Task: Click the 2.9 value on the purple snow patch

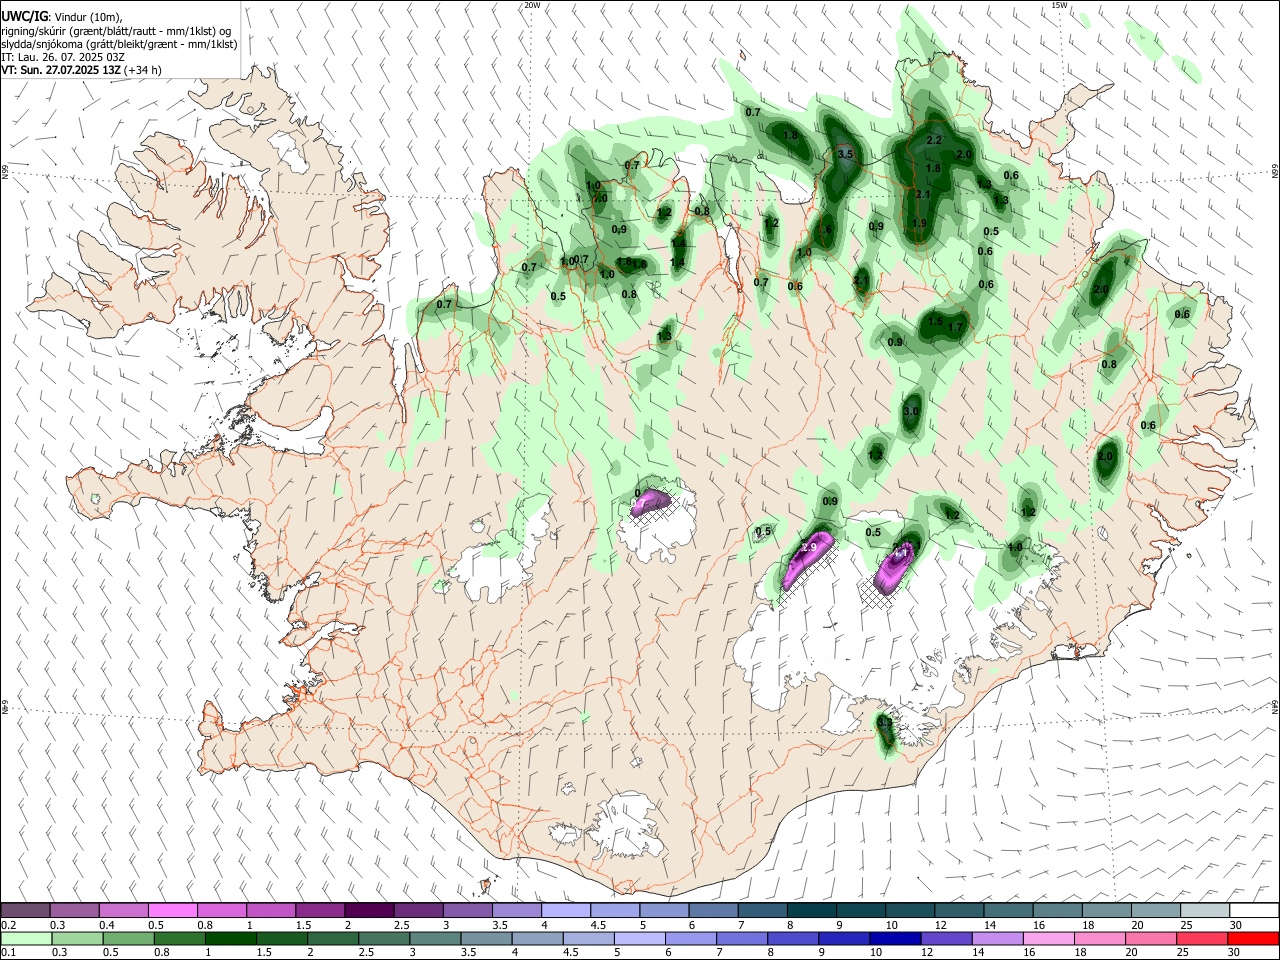Action: pos(810,547)
